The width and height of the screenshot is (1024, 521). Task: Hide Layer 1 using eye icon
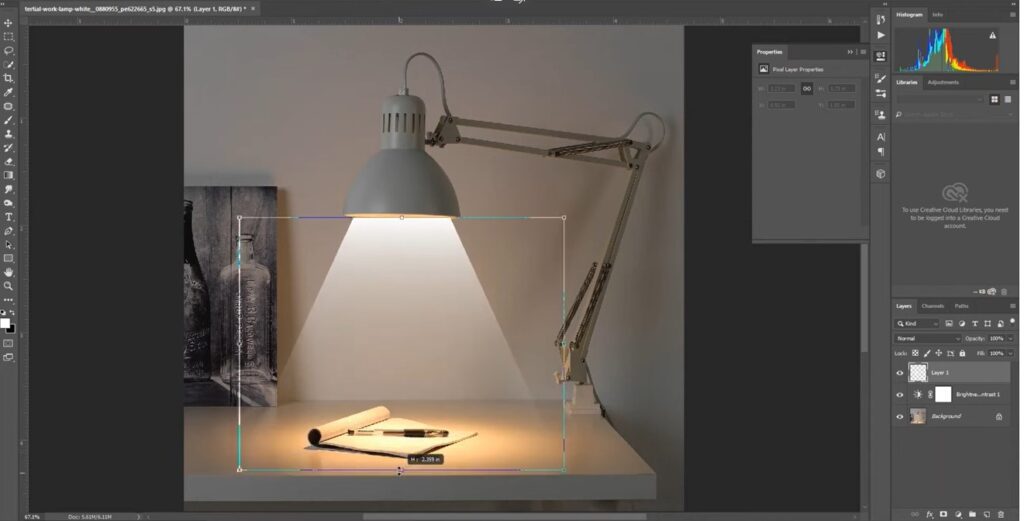[x=900, y=373]
